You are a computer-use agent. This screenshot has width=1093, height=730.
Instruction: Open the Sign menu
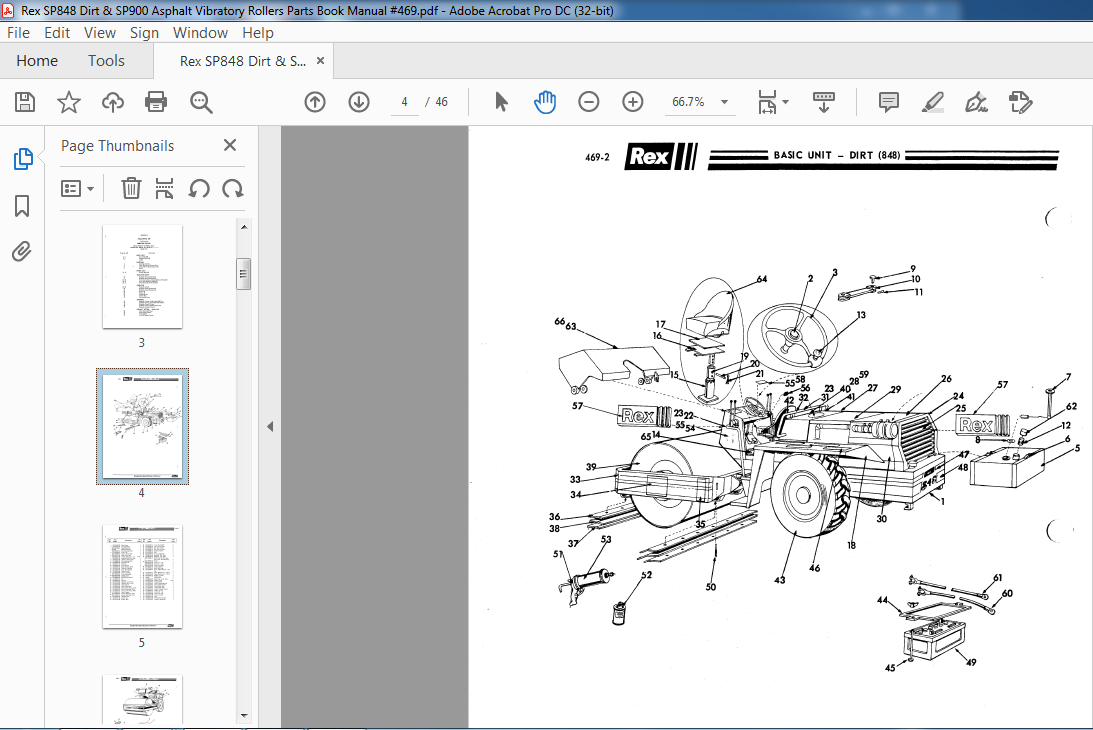(x=144, y=33)
